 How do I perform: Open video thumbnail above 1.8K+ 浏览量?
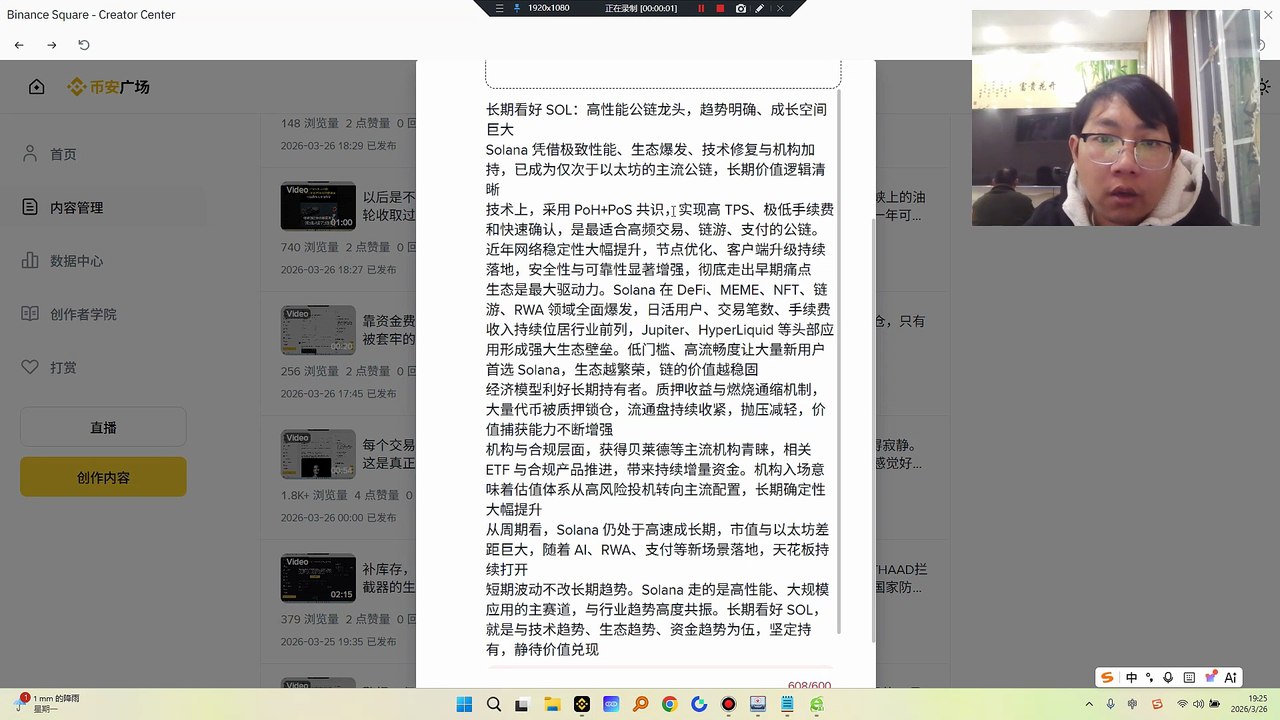coord(318,454)
